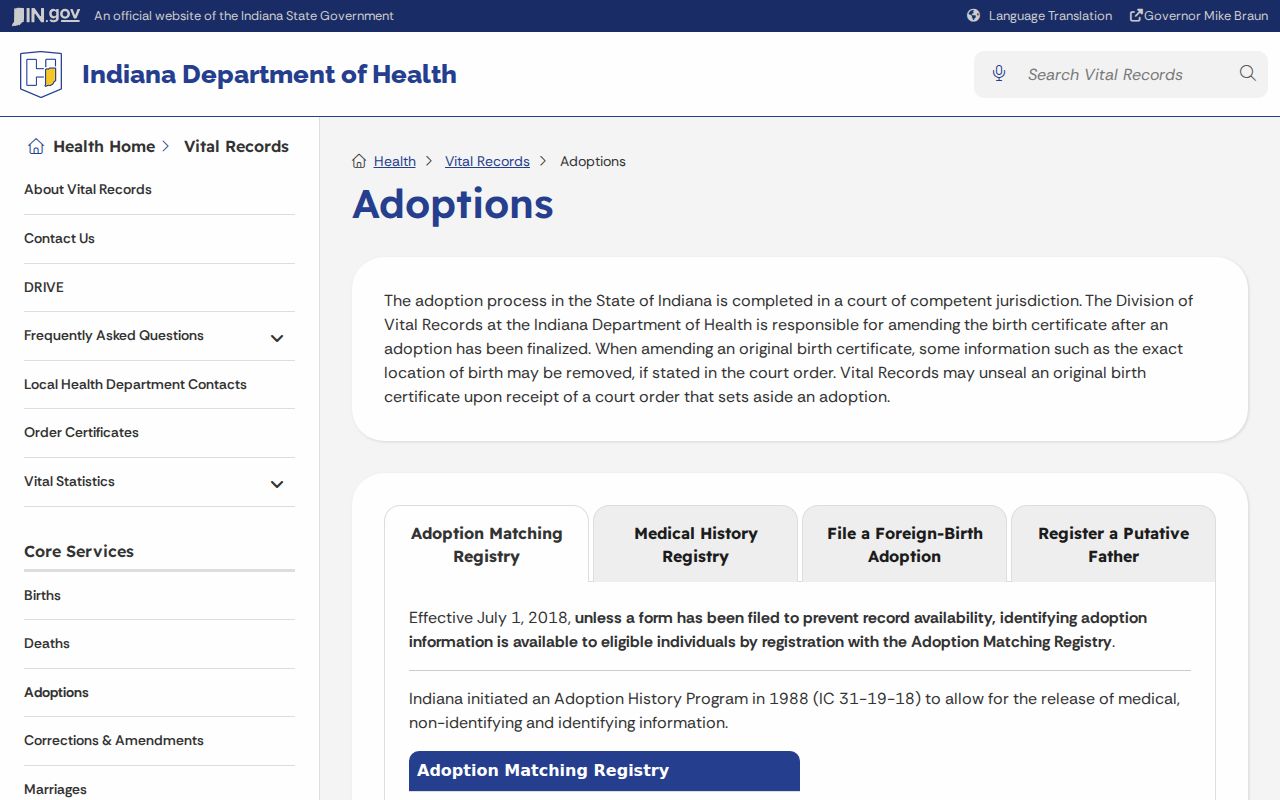
Task: Open the Adoptions sidebar link
Action: (56, 692)
